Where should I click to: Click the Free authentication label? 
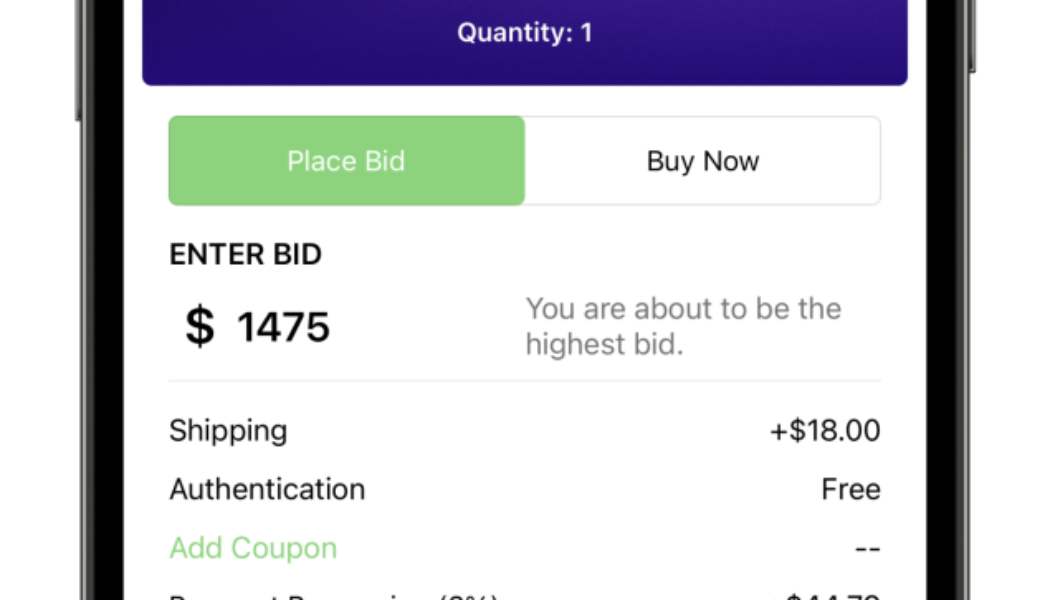851,489
